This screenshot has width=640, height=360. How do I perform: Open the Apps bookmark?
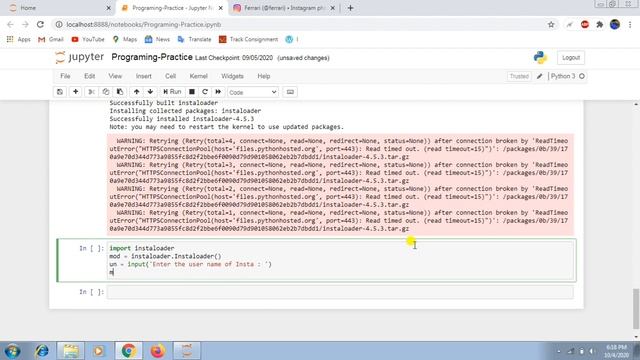[19, 39]
